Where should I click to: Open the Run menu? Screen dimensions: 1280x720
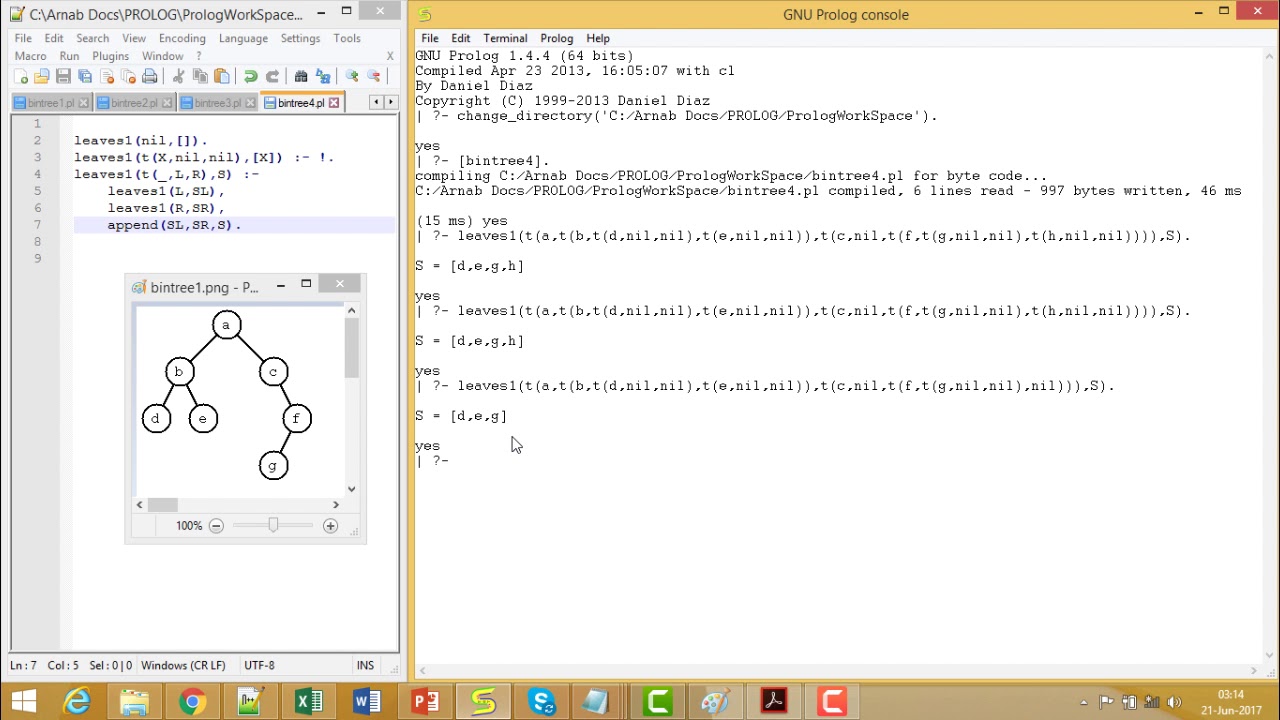click(69, 56)
